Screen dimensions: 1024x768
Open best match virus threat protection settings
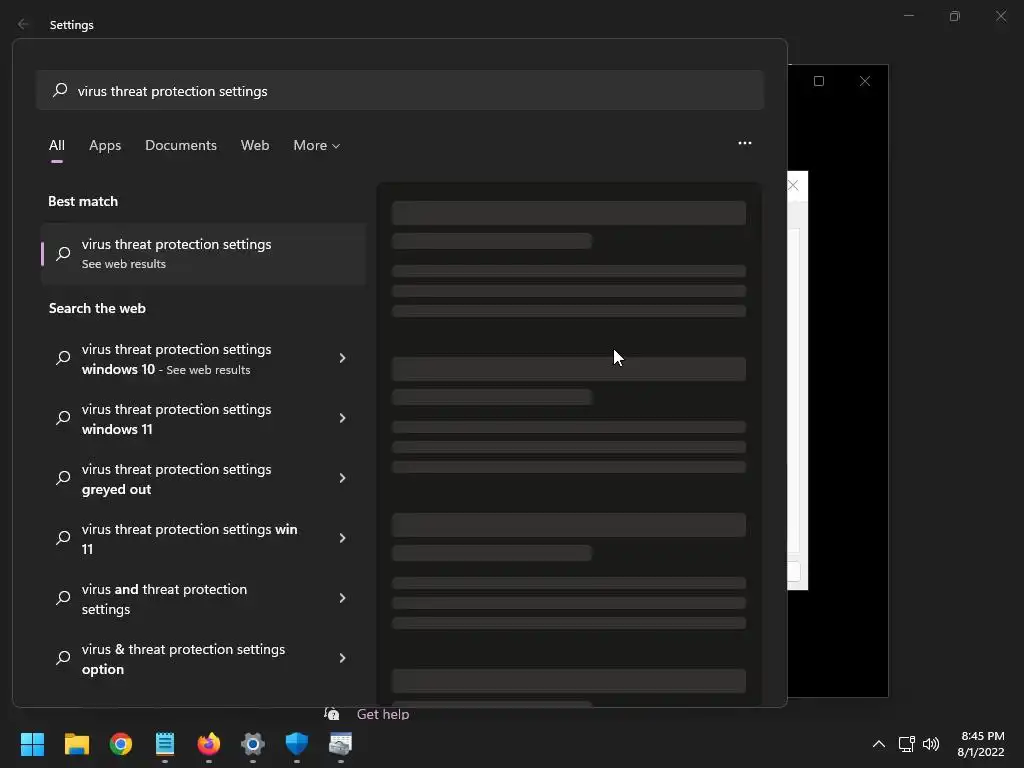(203, 253)
